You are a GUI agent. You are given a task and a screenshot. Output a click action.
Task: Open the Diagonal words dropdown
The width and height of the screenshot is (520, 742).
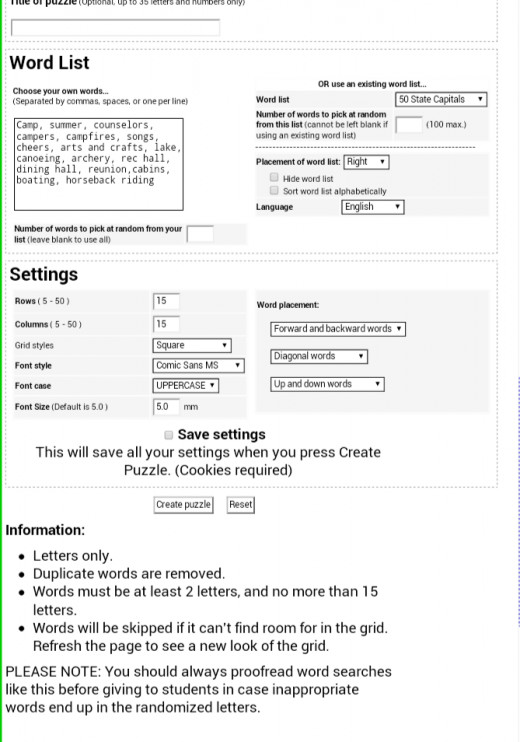pyautogui.click(x=319, y=356)
